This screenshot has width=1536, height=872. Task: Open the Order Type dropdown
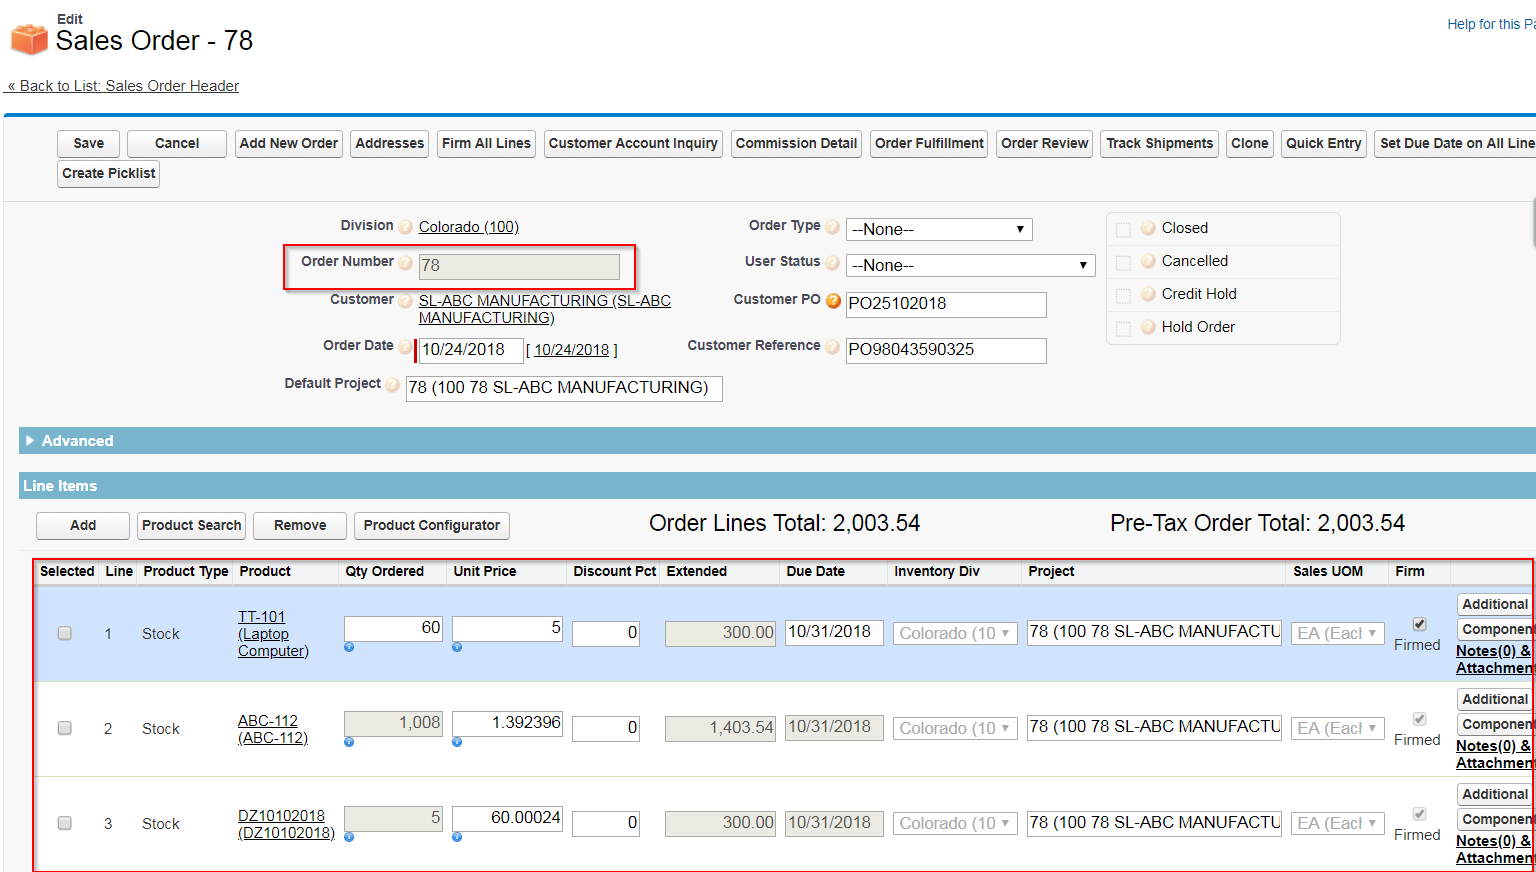tap(939, 229)
